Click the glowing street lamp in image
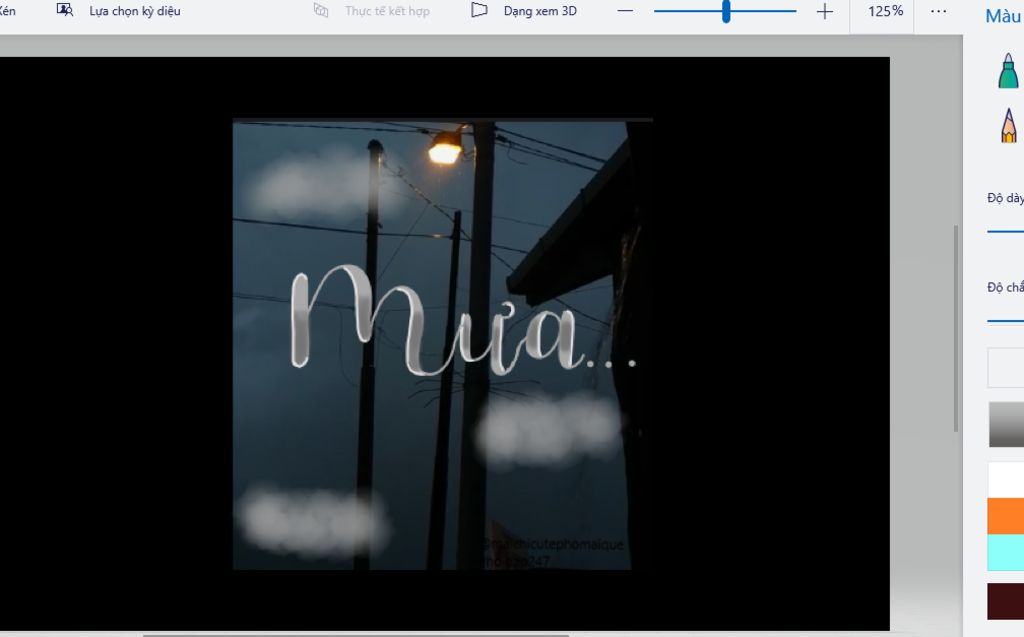Image resolution: width=1024 pixels, height=637 pixels. click(445, 148)
